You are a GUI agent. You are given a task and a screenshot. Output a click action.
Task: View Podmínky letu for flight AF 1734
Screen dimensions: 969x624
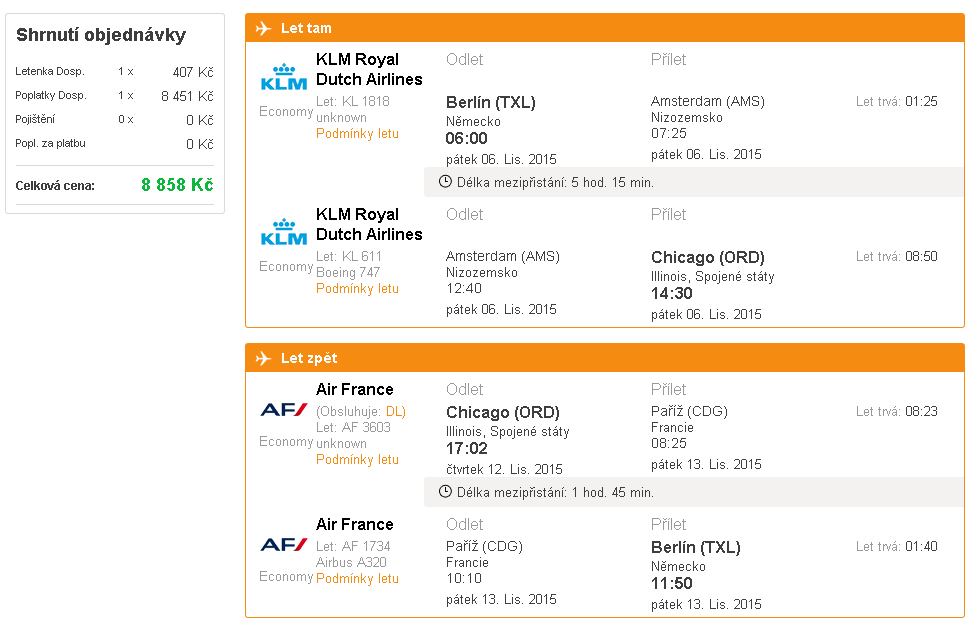[x=357, y=579]
